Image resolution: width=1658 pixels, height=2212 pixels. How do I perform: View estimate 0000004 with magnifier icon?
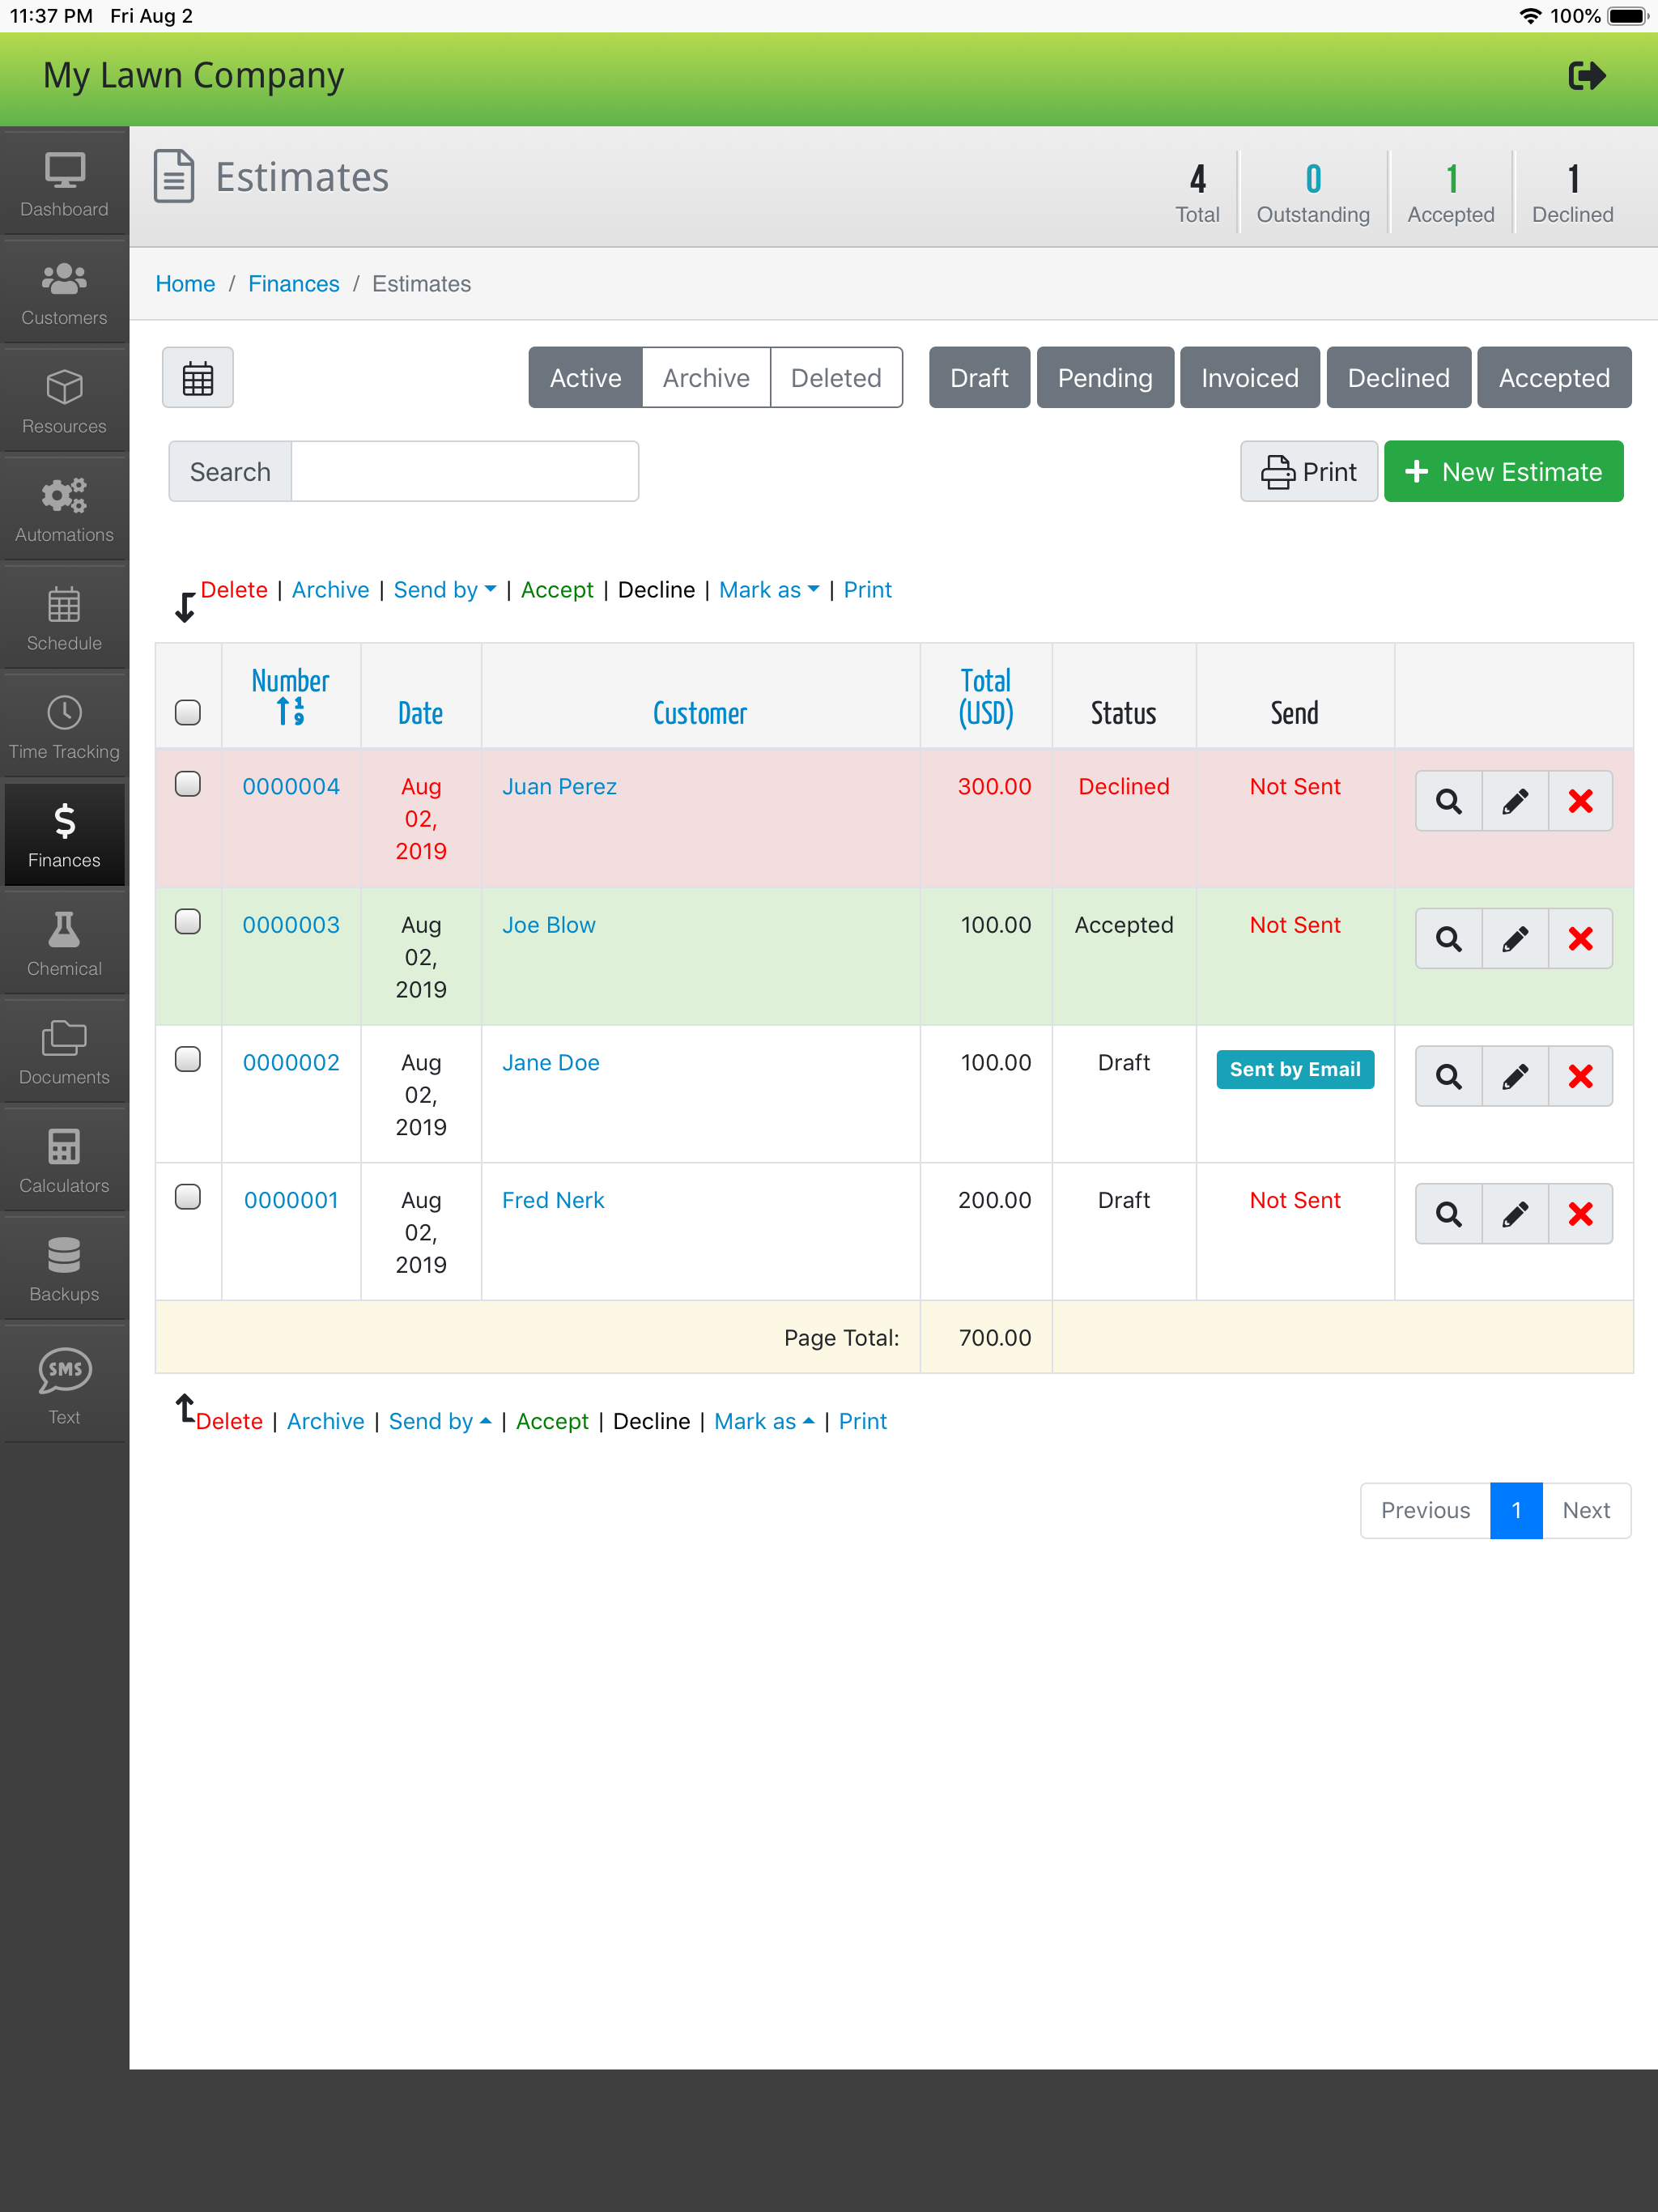point(1448,801)
